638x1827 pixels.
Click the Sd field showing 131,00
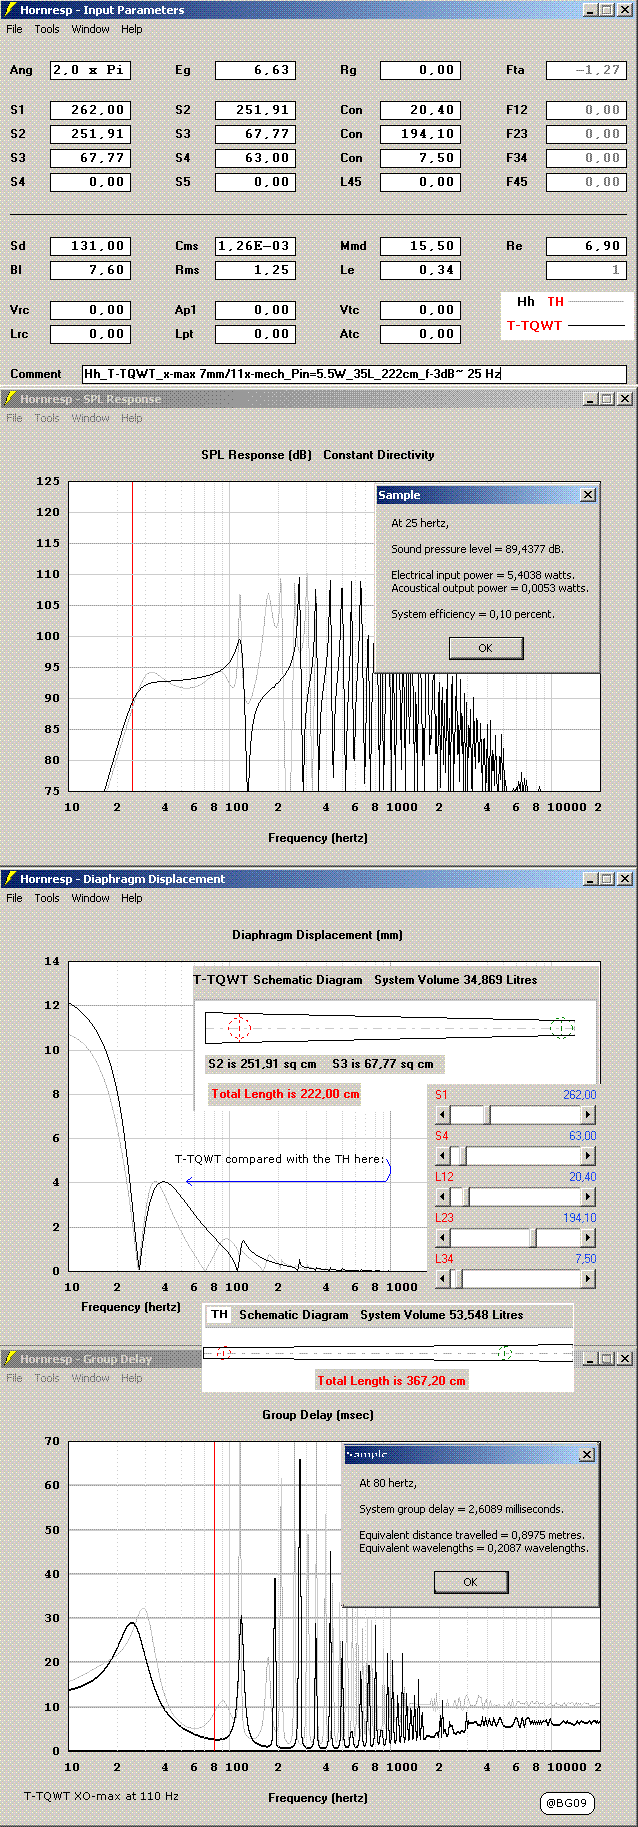[x=90, y=246]
